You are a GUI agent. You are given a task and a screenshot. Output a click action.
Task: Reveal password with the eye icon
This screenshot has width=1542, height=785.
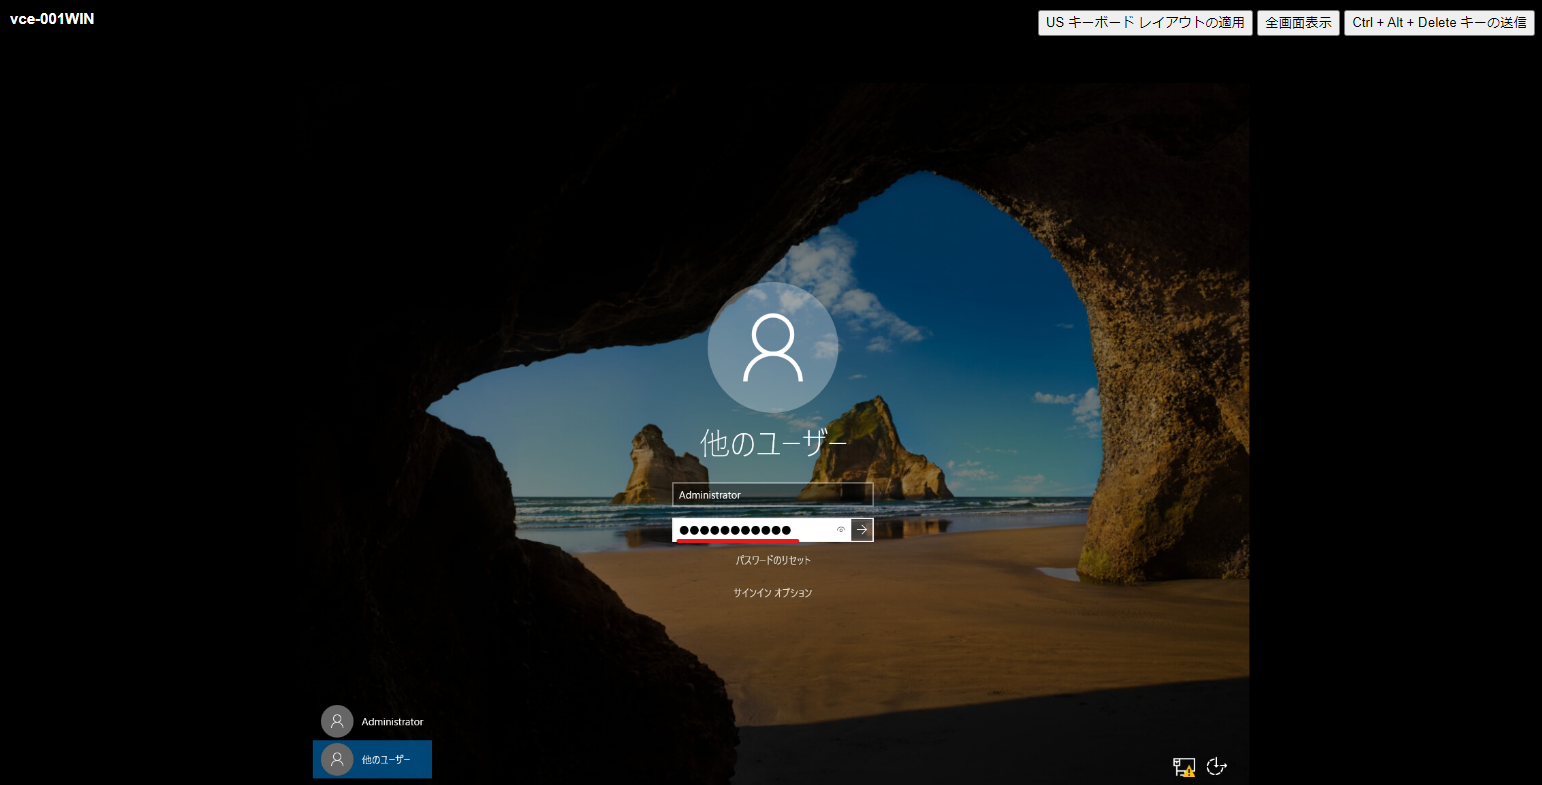pyautogui.click(x=841, y=530)
